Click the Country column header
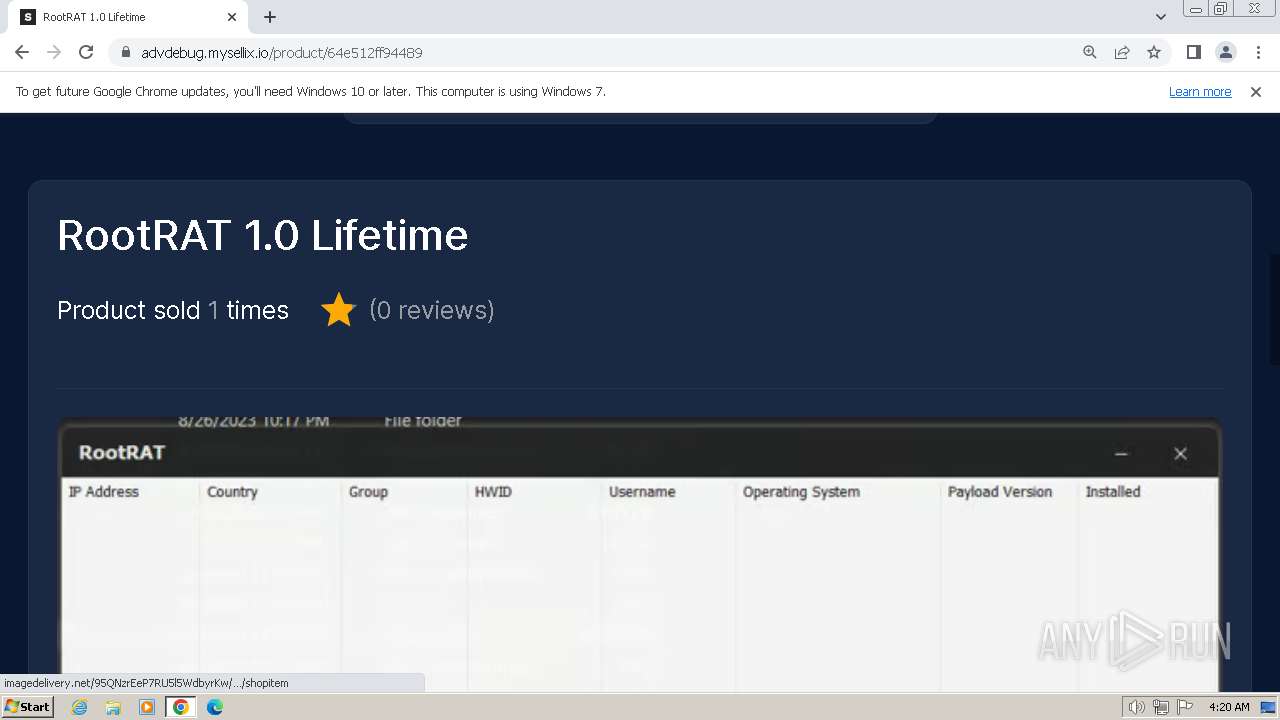The width and height of the screenshot is (1280, 720). tap(232, 492)
